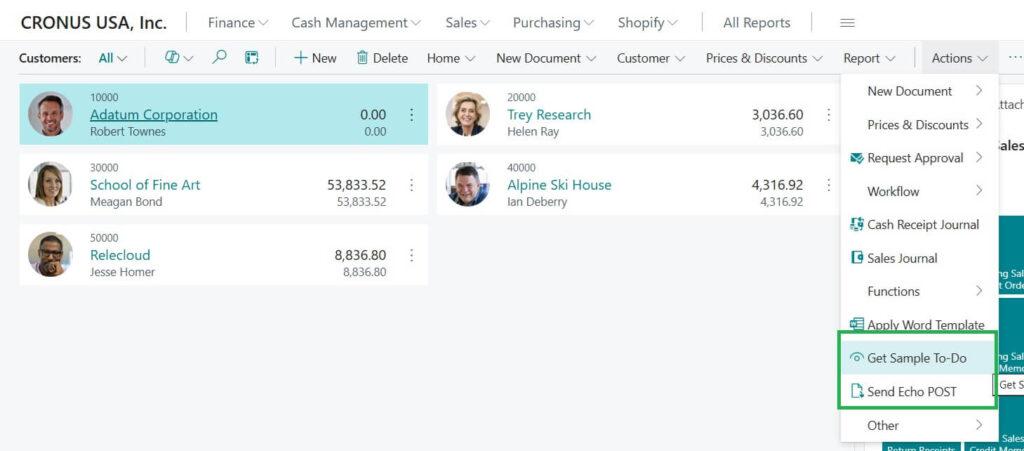Click customer number 10000

(x=104, y=97)
